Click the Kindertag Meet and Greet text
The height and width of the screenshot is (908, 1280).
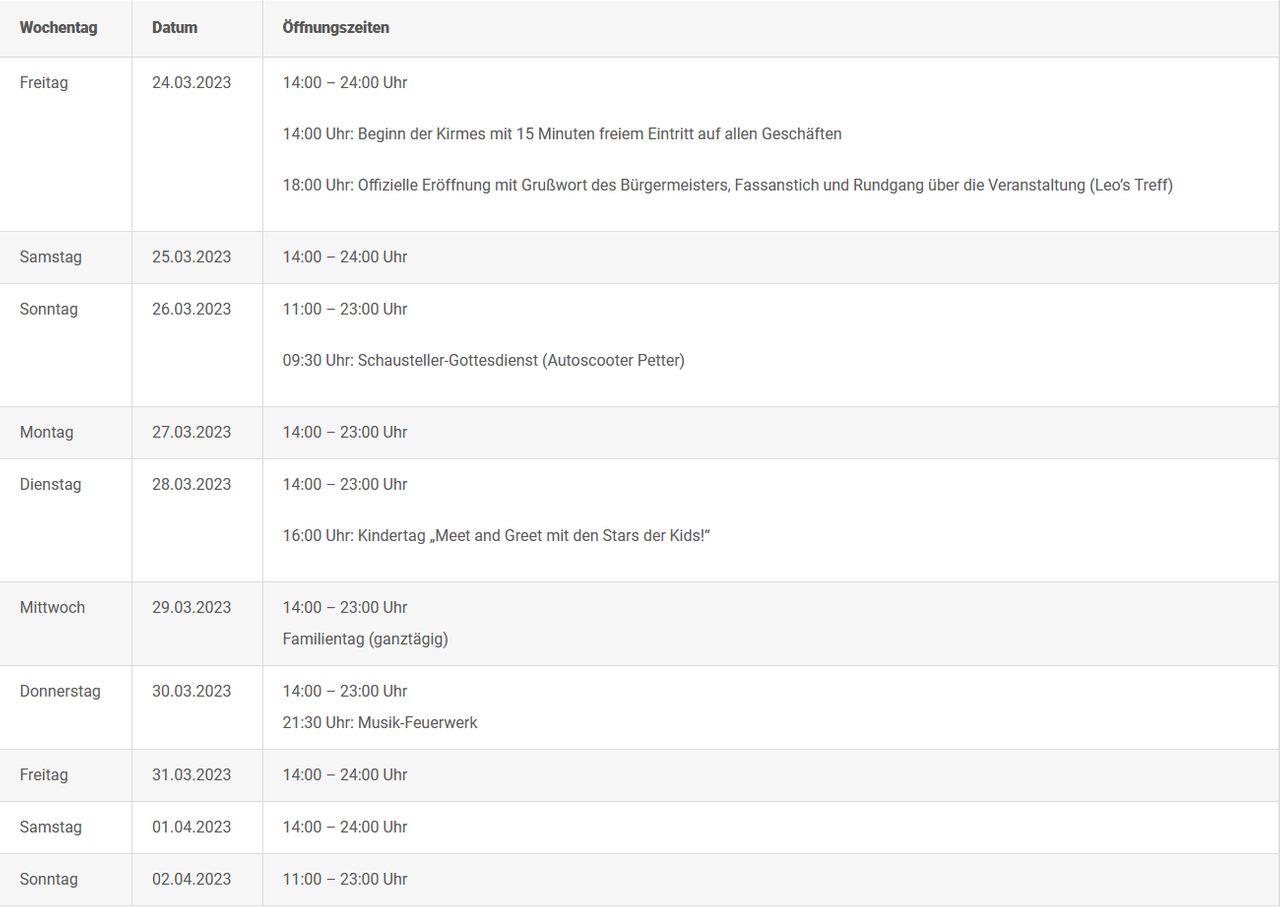coord(496,536)
